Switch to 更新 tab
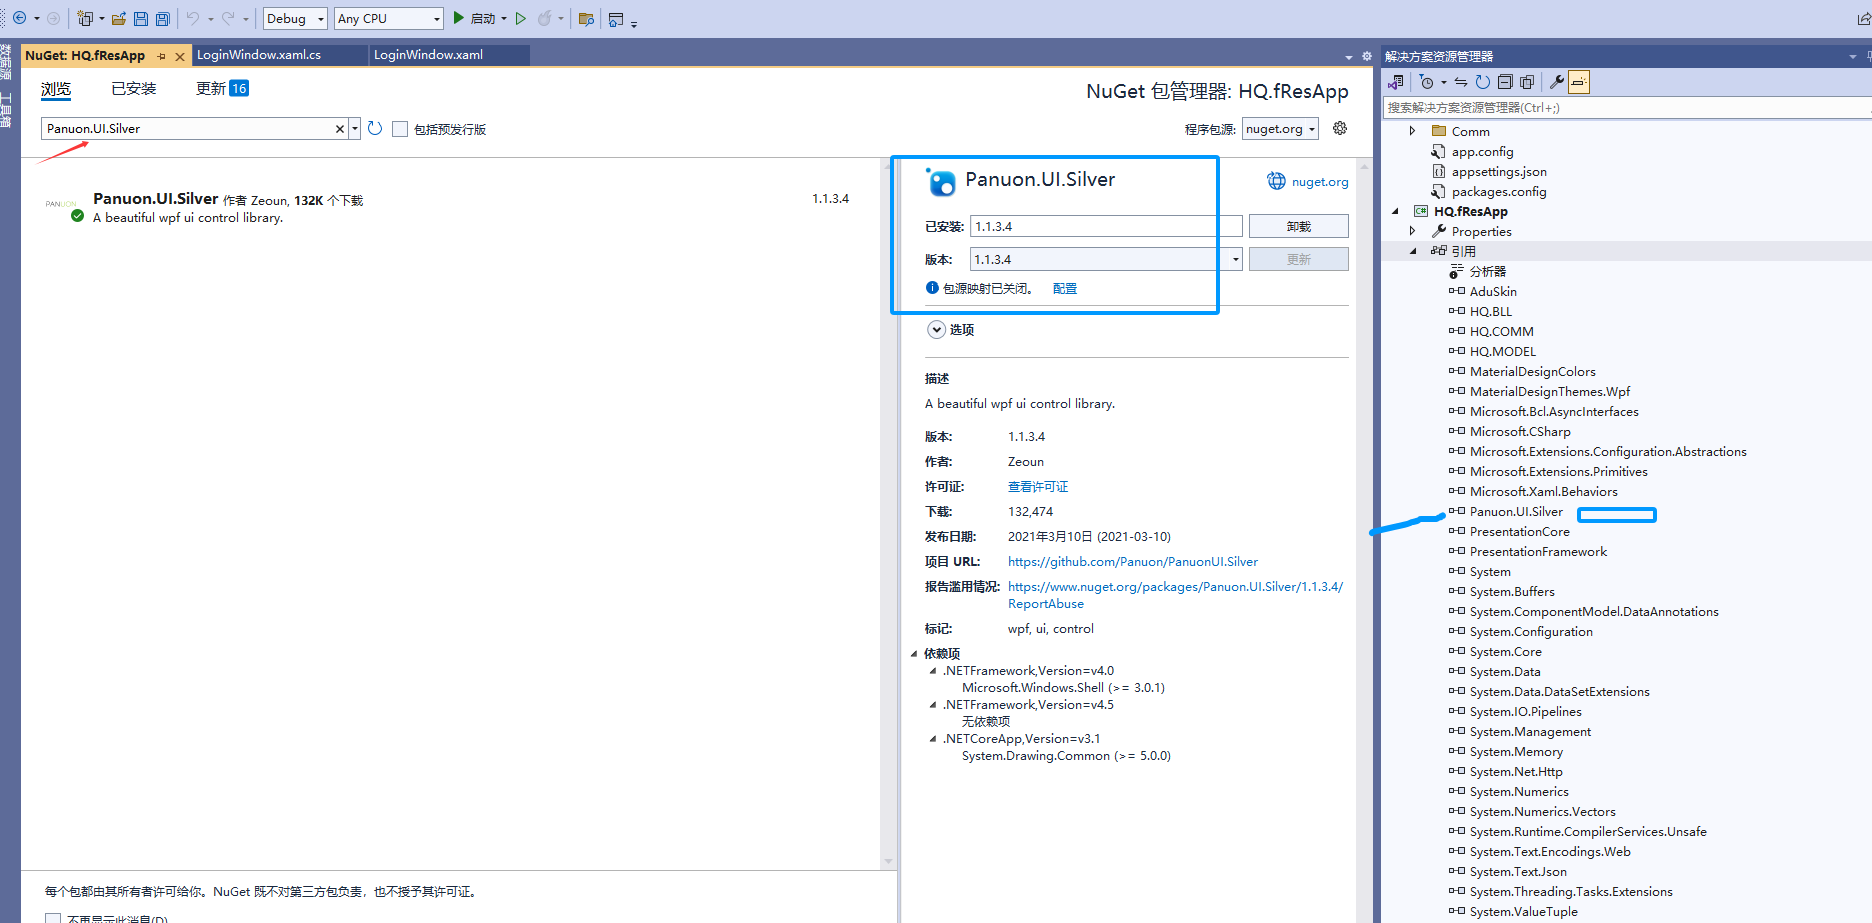 click(222, 88)
